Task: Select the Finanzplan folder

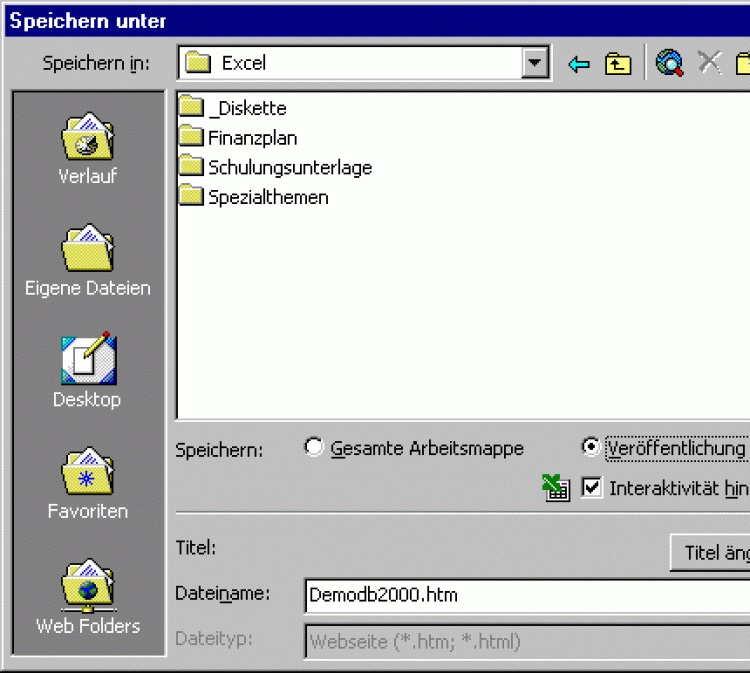Action: [x=251, y=138]
